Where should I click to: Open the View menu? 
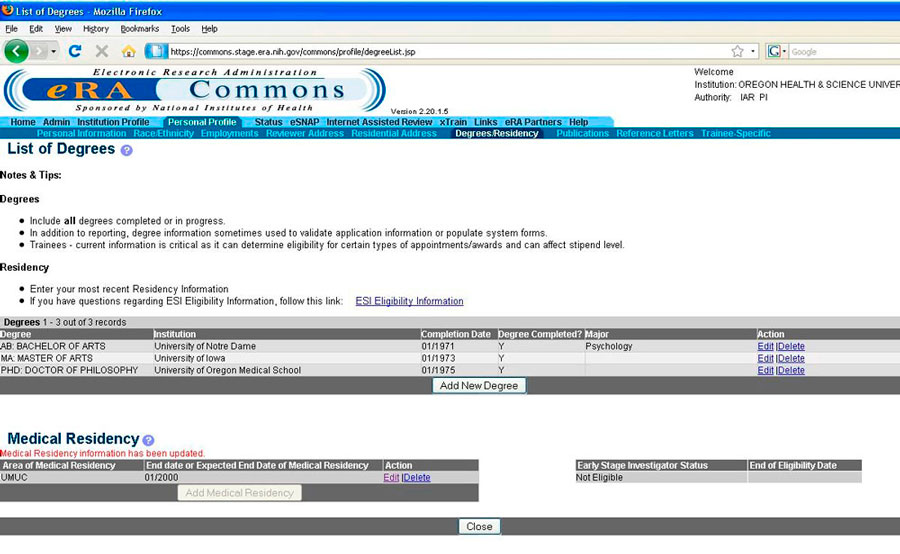tap(63, 29)
